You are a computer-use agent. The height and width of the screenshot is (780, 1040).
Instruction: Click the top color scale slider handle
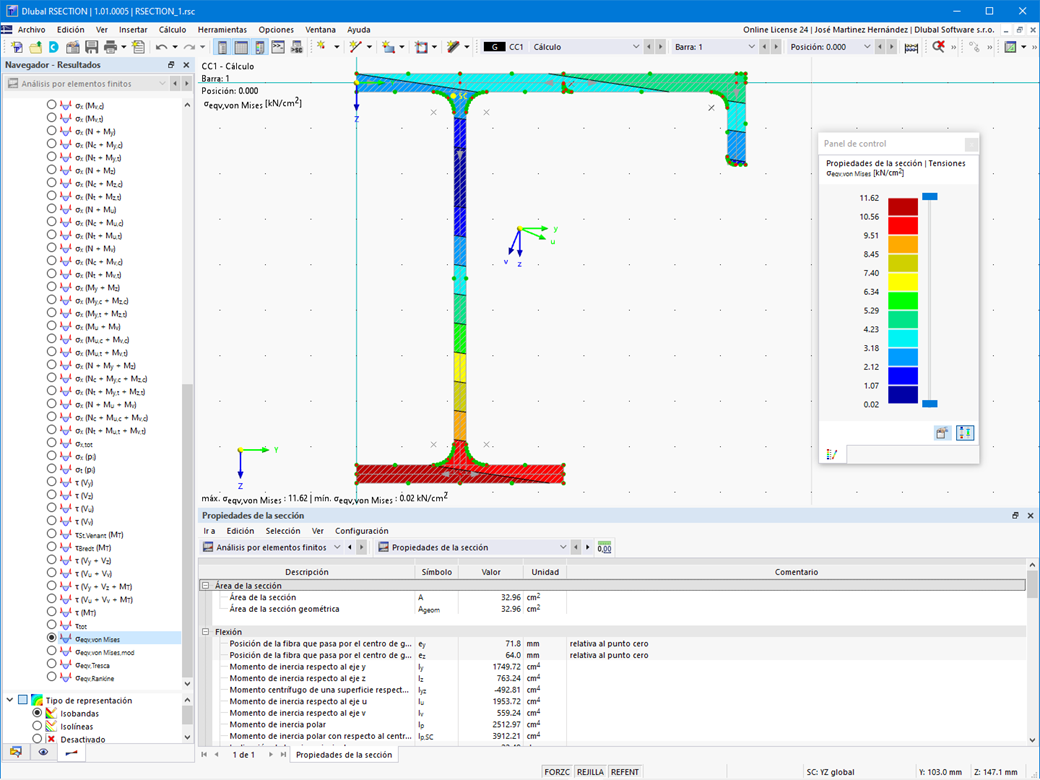coord(930,196)
